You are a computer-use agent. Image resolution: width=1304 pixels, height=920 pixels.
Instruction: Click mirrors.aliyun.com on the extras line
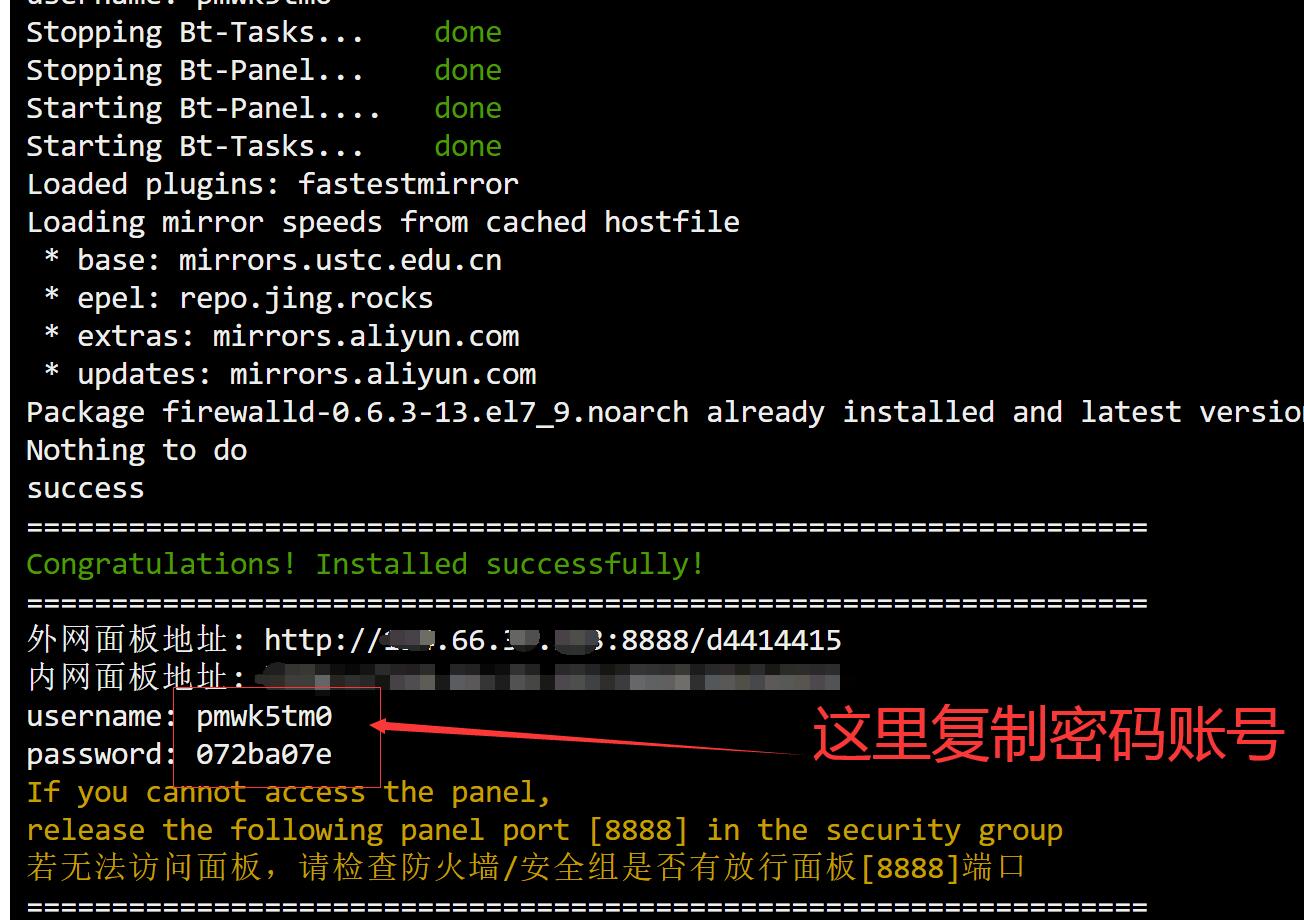(x=366, y=336)
